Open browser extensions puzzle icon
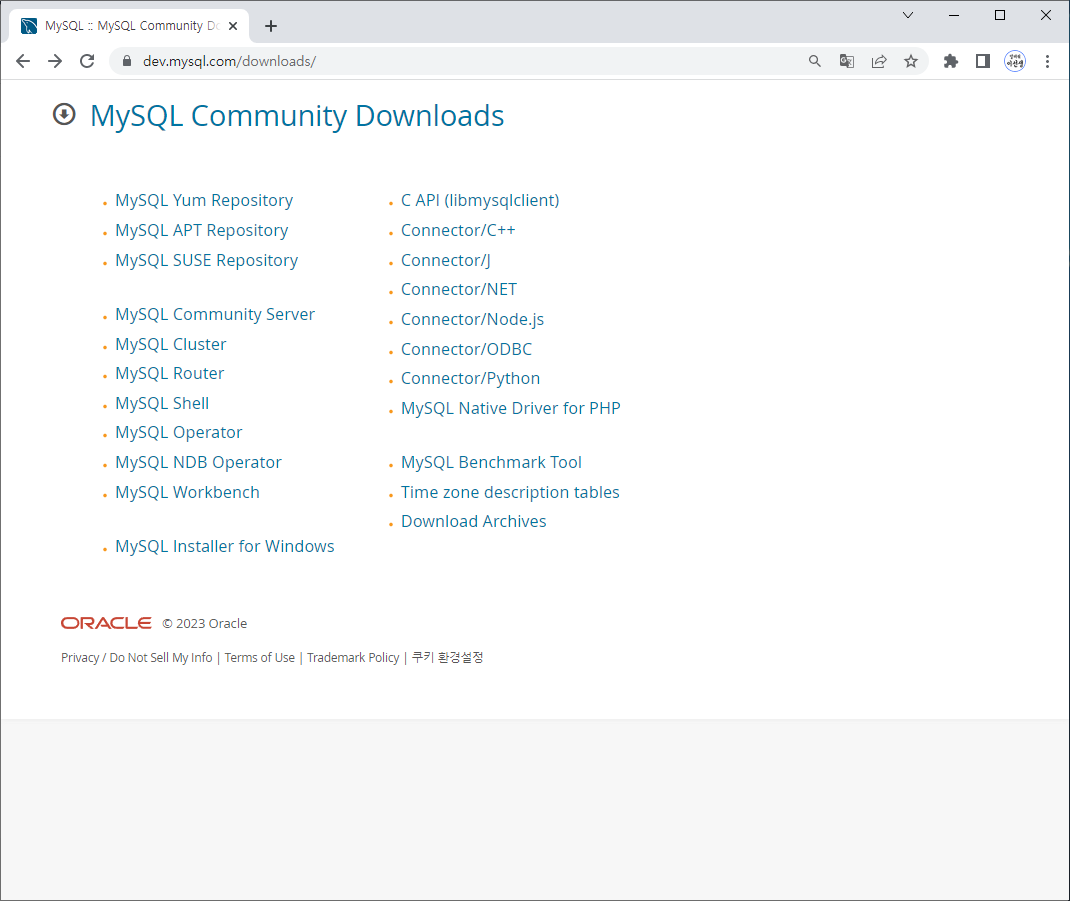 pyautogui.click(x=951, y=61)
